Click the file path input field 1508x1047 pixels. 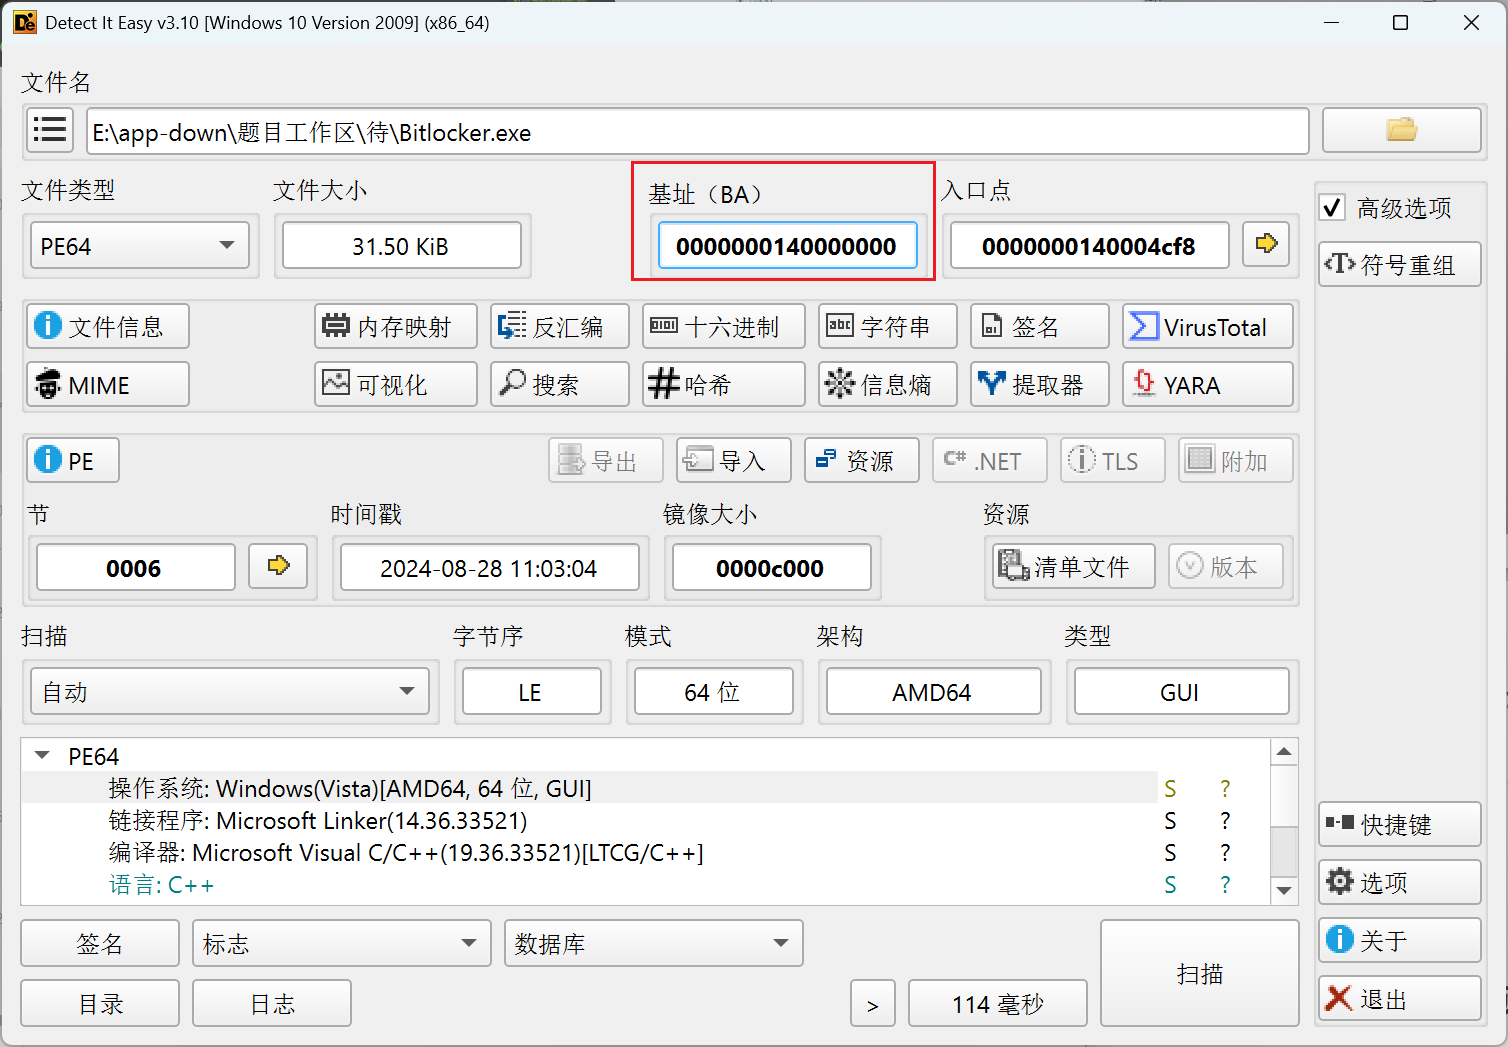tap(697, 132)
